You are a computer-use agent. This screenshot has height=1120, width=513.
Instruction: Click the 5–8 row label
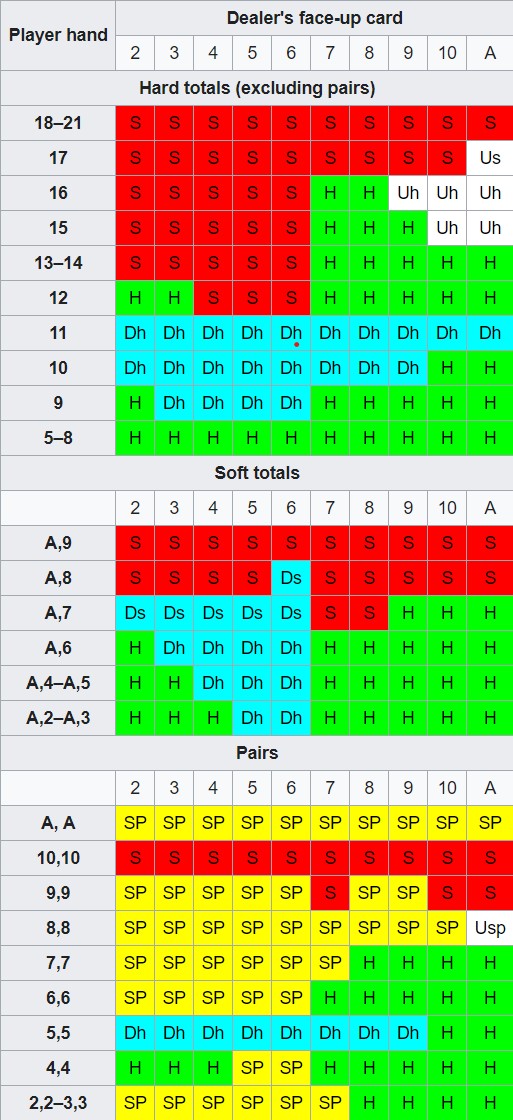point(58,438)
